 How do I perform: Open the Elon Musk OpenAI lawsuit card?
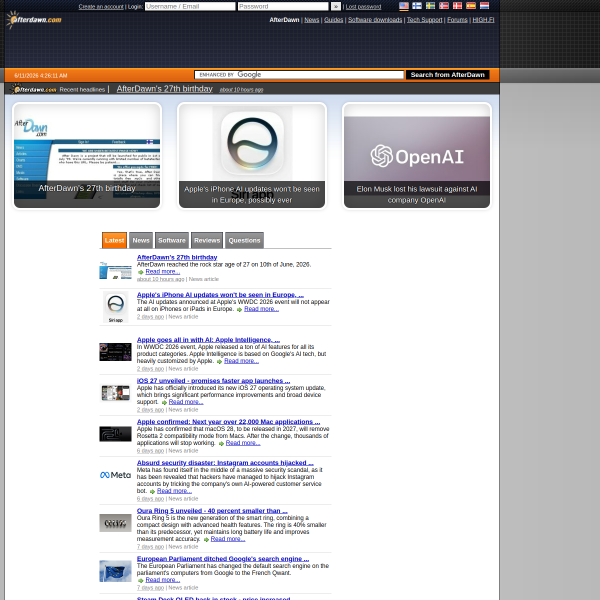[417, 156]
